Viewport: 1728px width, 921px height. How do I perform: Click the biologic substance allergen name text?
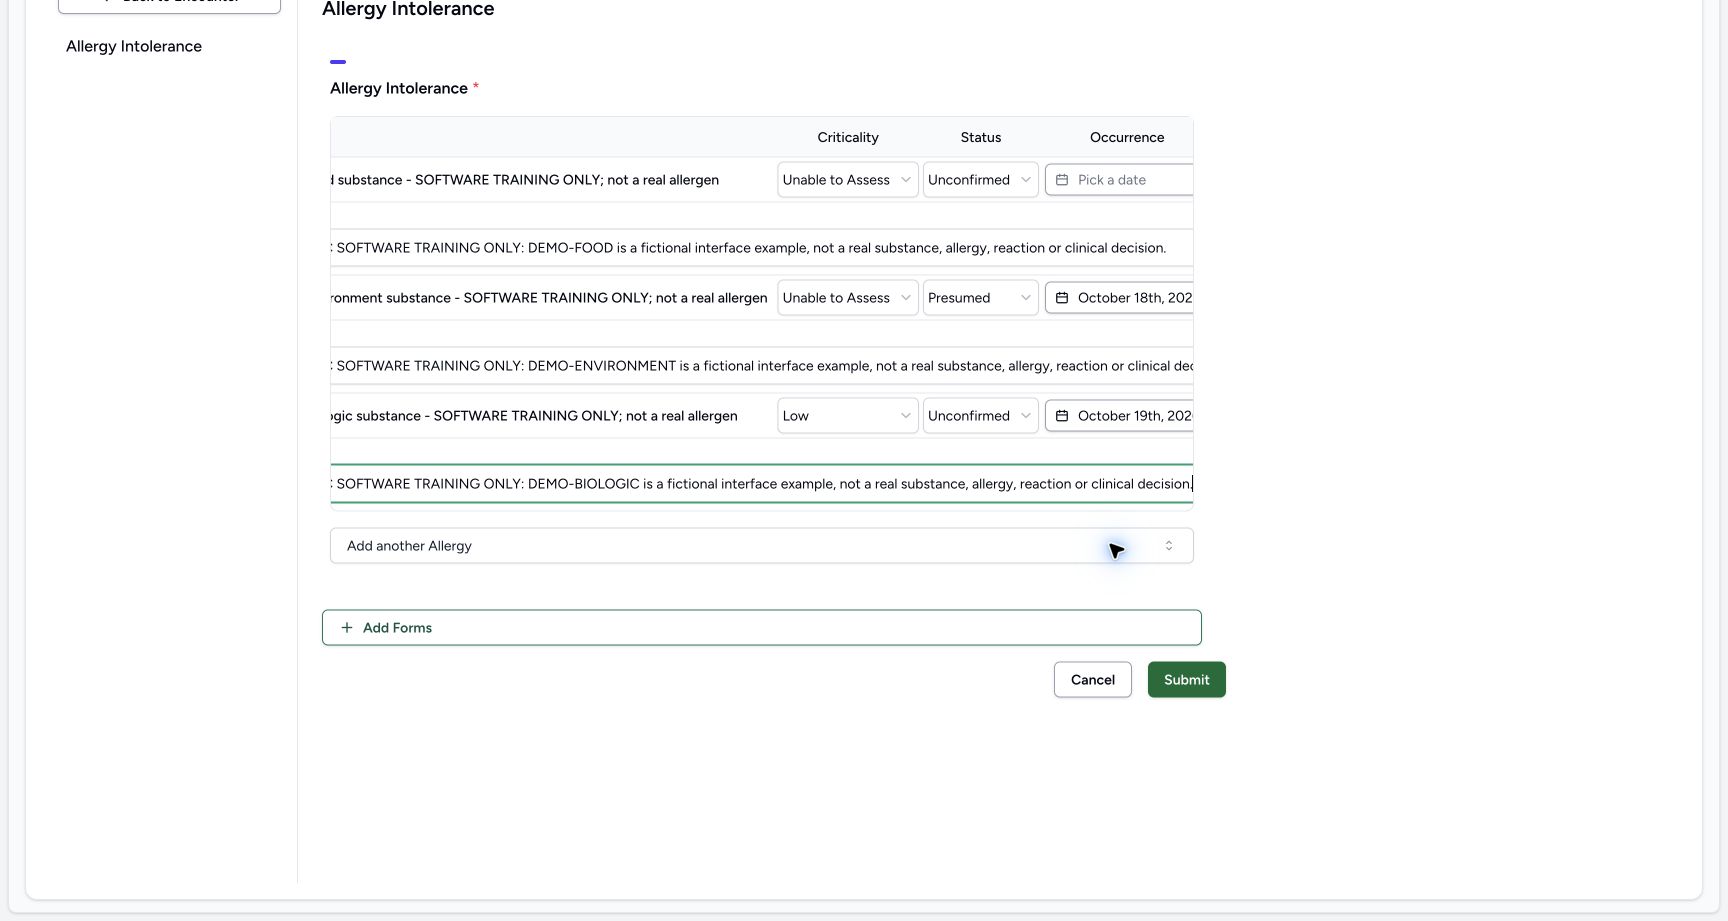(x=534, y=416)
